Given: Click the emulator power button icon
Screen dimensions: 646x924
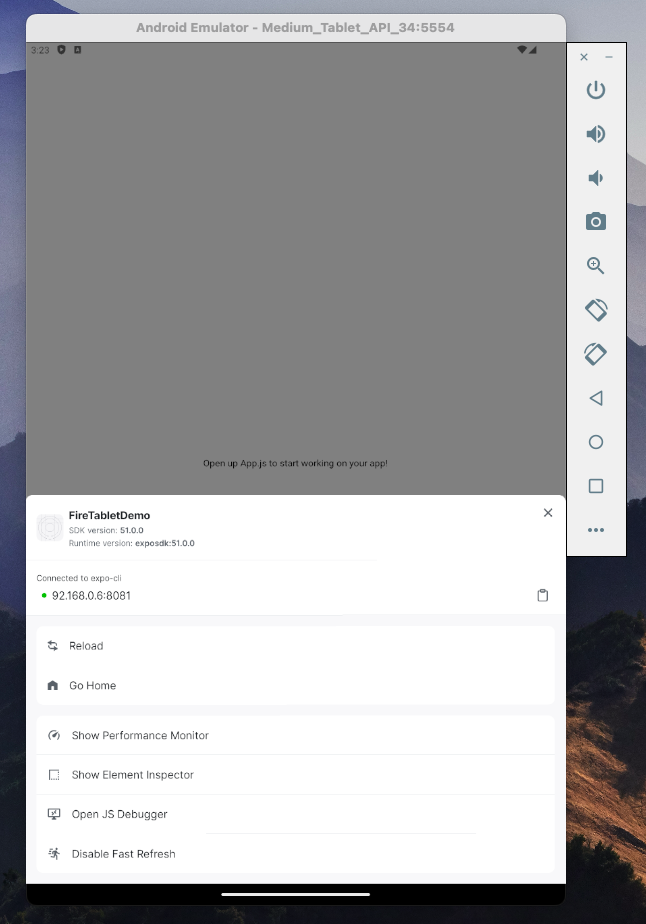Looking at the screenshot, I should 596,90.
